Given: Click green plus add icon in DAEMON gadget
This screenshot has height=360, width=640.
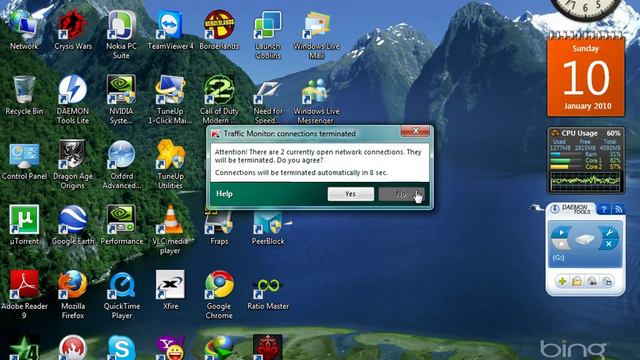Looking at the screenshot, I should click(x=562, y=281).
